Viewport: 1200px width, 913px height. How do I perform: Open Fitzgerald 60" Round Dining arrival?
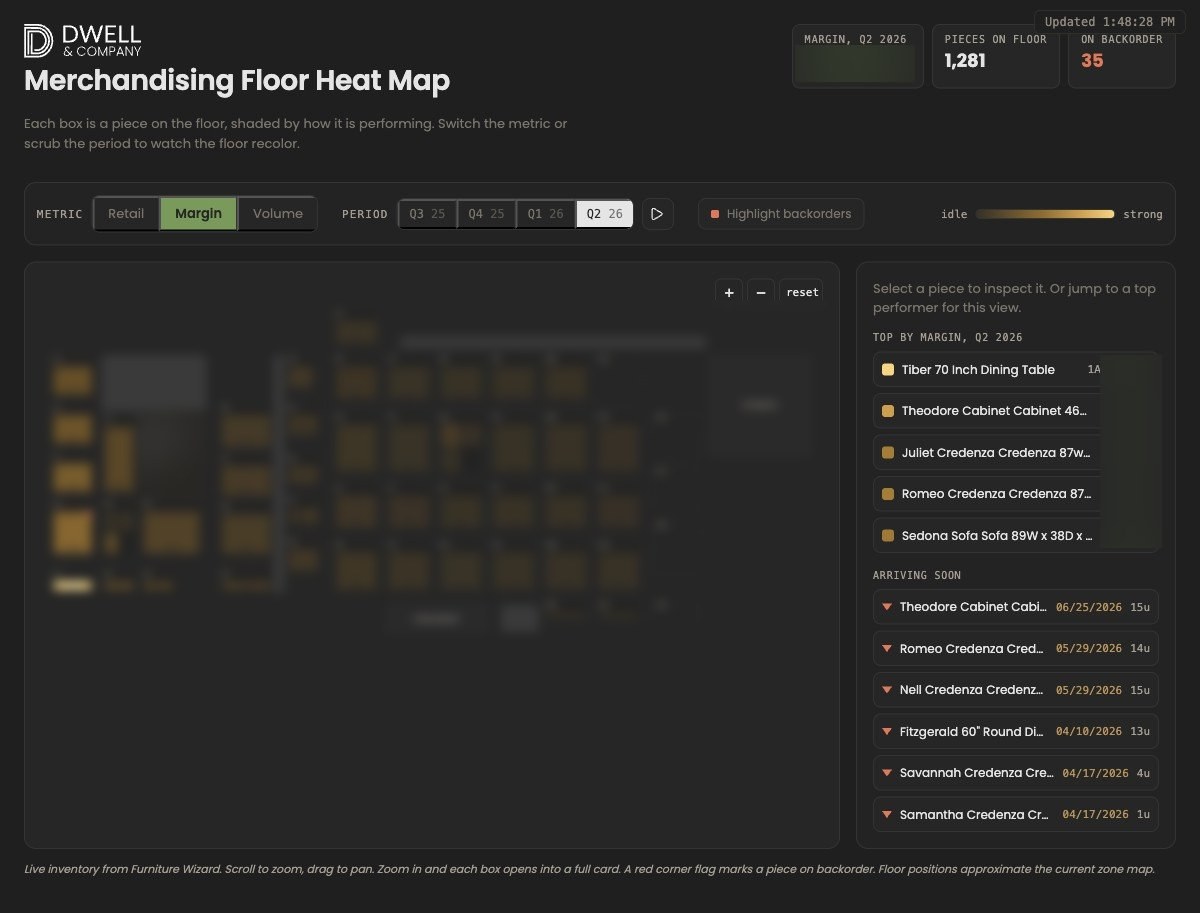(x=1016, y=732)
